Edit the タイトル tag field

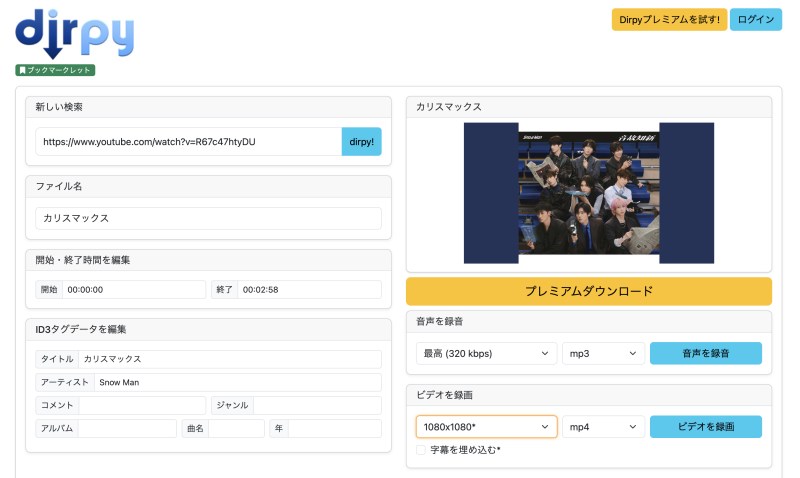[x=230, y=359]
